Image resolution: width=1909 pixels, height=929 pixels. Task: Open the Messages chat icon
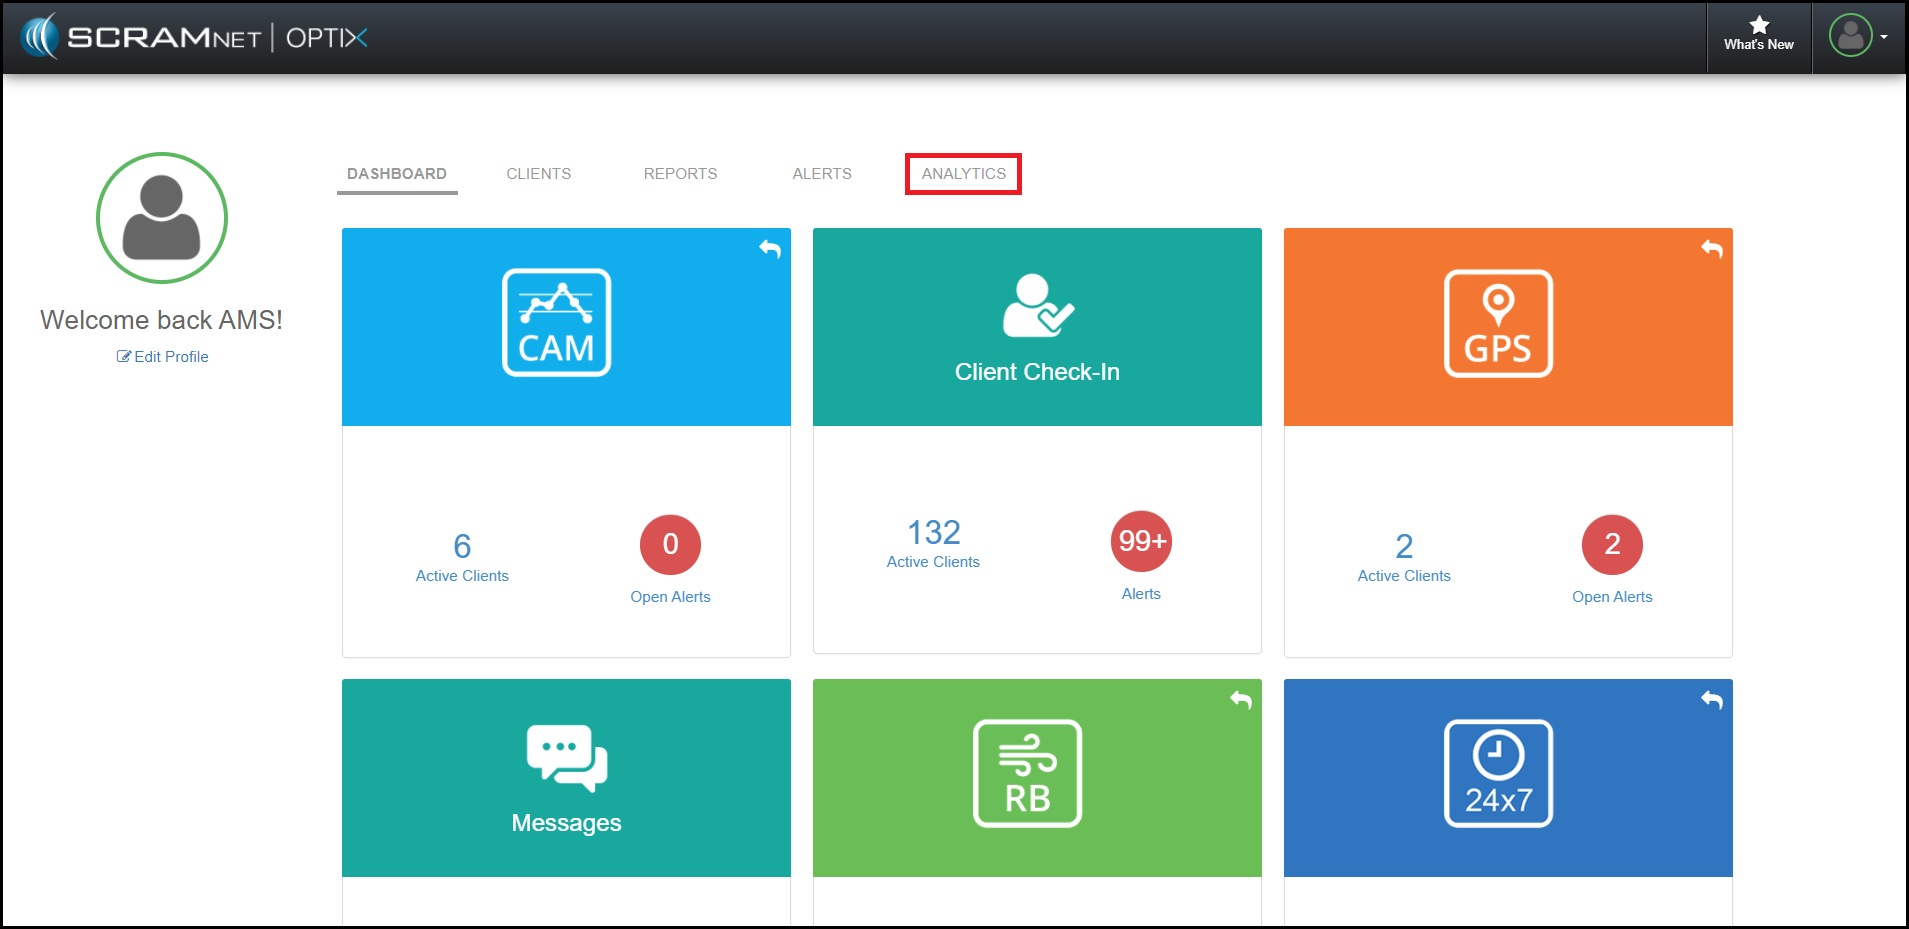(x=566, y=758)
